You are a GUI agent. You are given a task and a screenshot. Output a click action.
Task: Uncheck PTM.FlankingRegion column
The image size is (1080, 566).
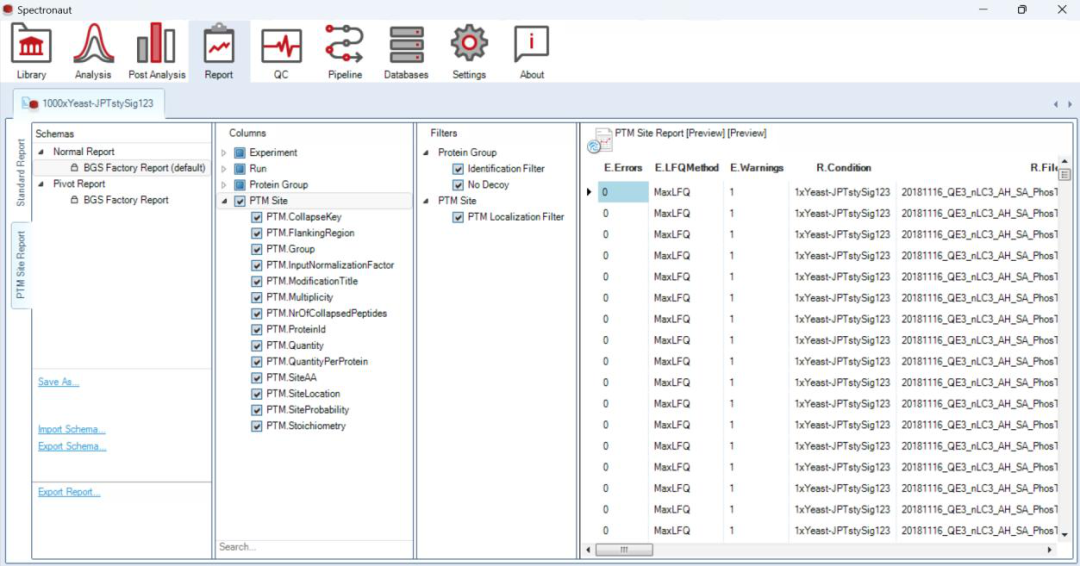point(257,233)
